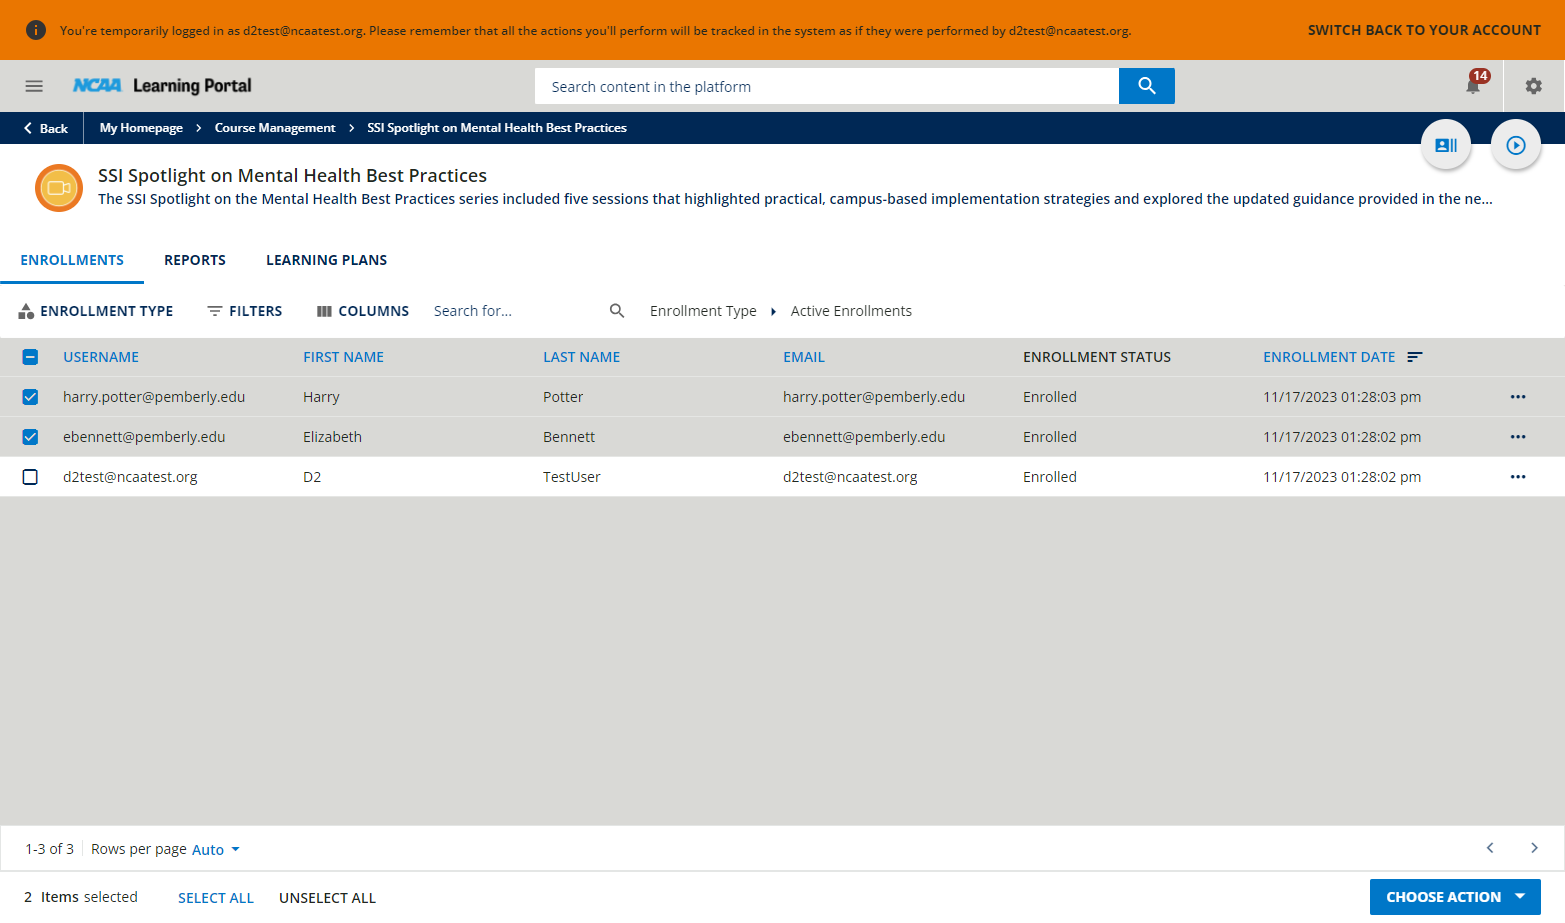Click Switch Back To Your Account
The width and height of the screenshot is (1565, 923).
(1424, 30)
